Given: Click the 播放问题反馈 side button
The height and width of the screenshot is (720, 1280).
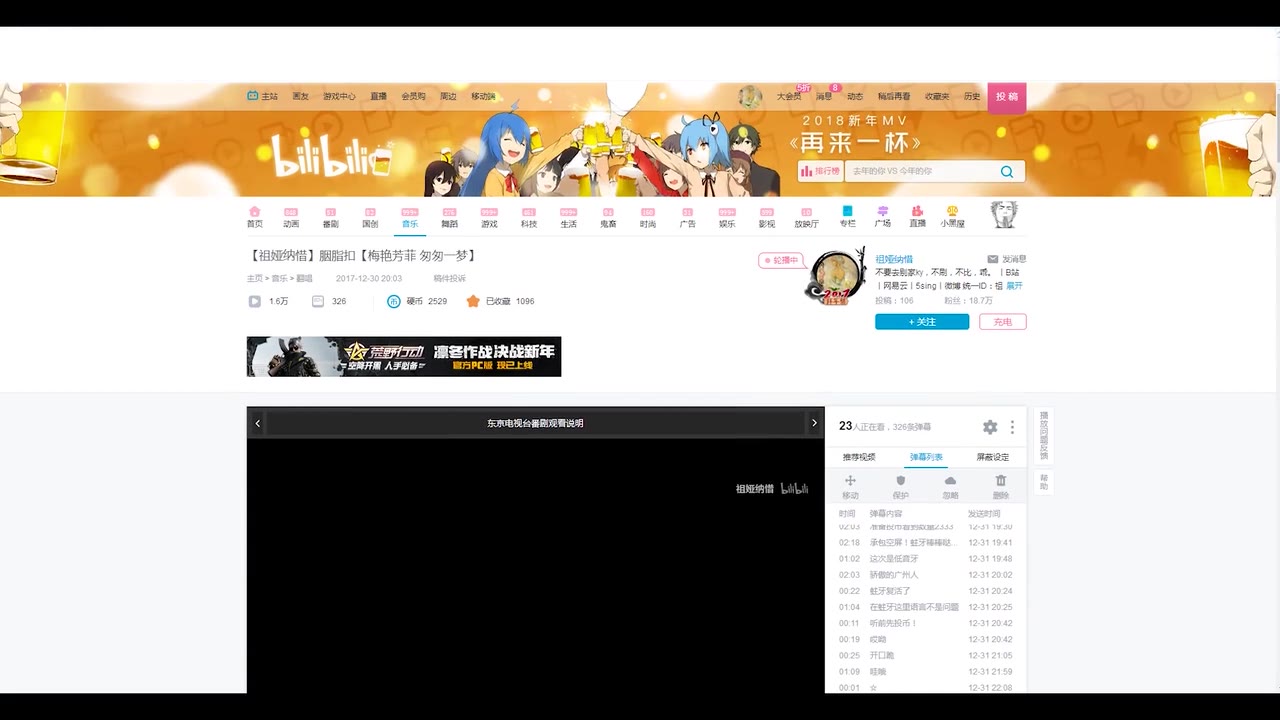Looking at the screenshot, I should (x=1044, y=435).
